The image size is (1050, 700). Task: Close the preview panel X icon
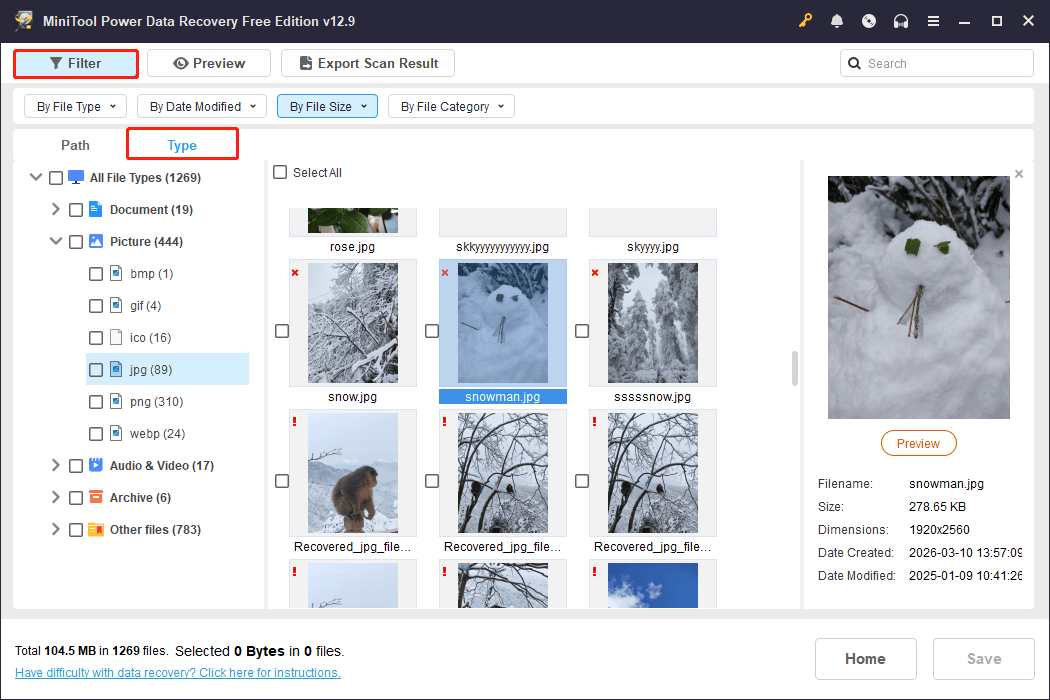click(1019, 174)
